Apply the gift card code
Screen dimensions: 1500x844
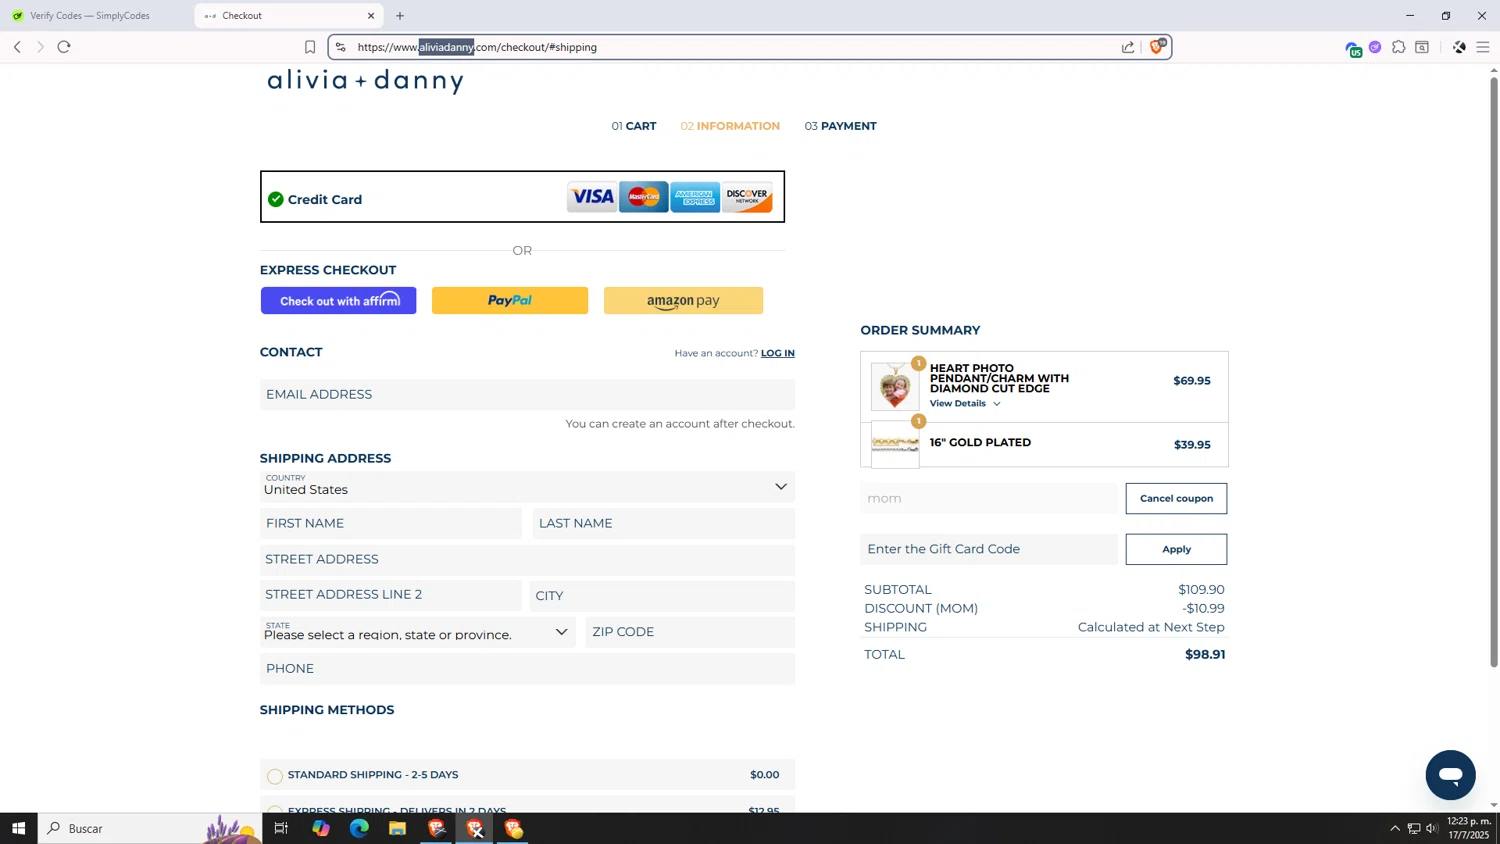tap(1176, 549)
